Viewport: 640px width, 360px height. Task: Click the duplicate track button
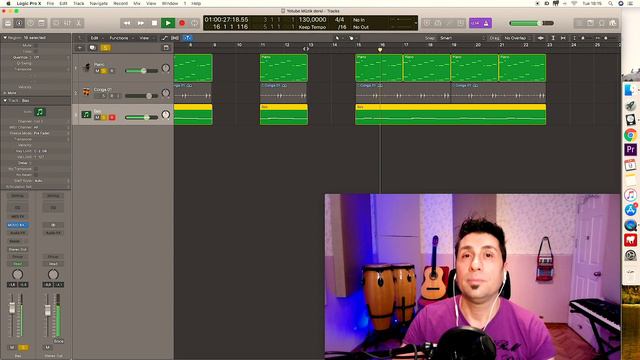click(93, 48)
